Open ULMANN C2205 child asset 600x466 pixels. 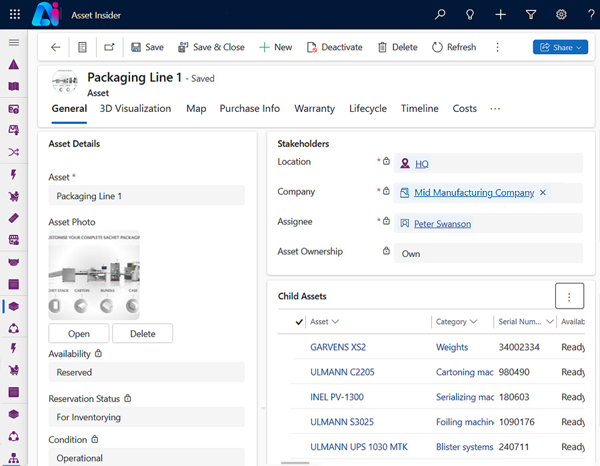coord(342,372)
